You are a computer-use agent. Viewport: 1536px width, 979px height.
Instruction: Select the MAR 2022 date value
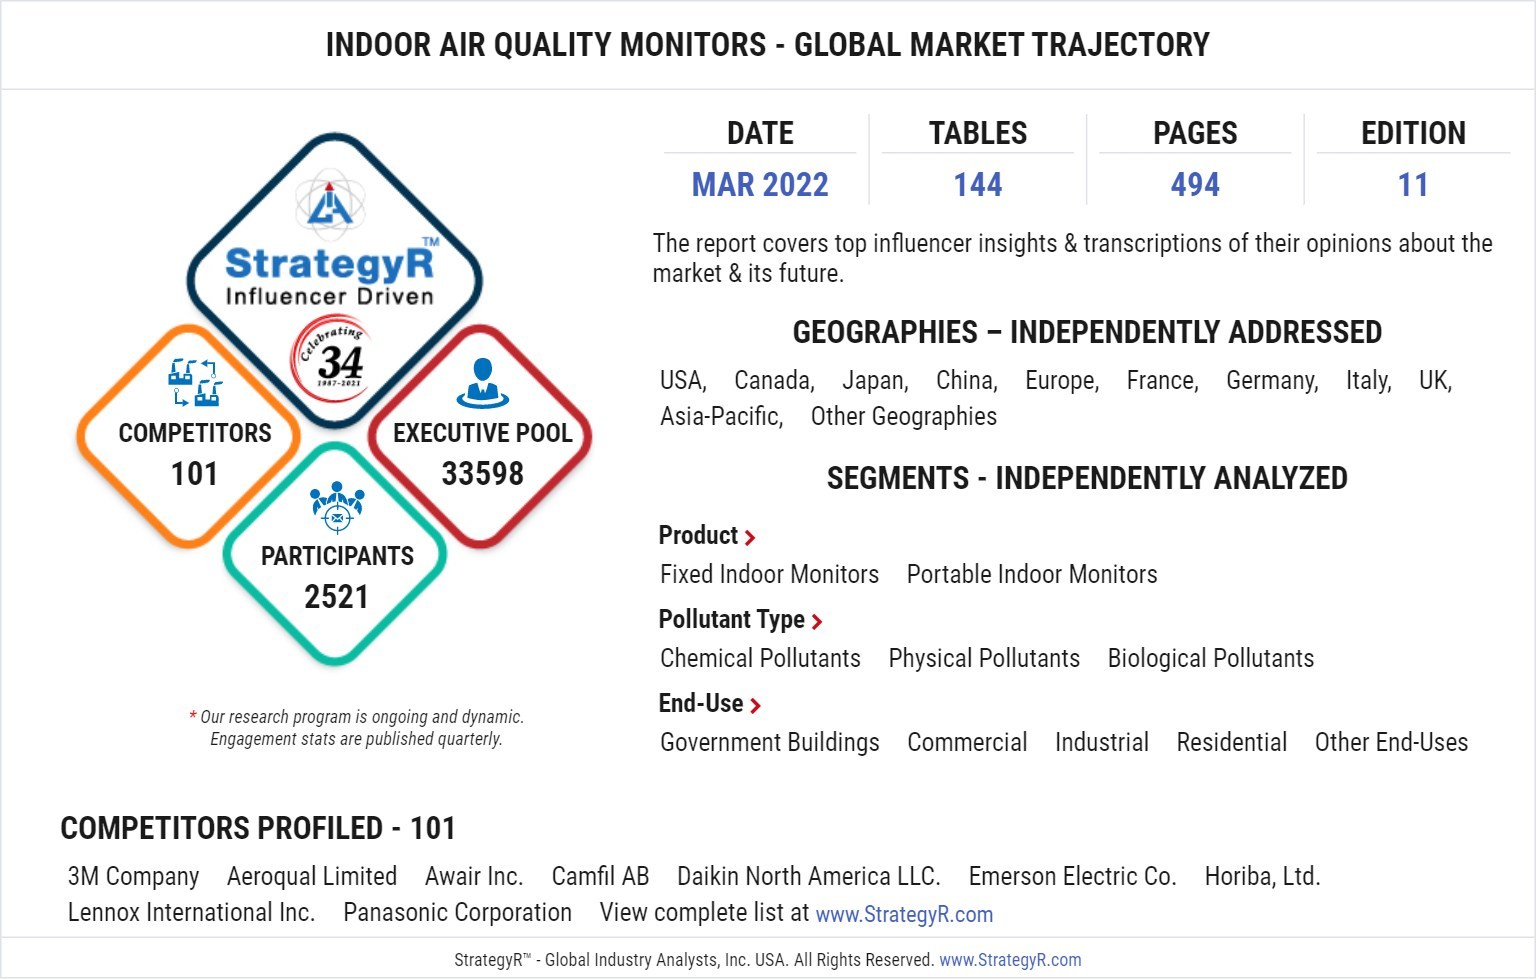(x=760, y=185)
